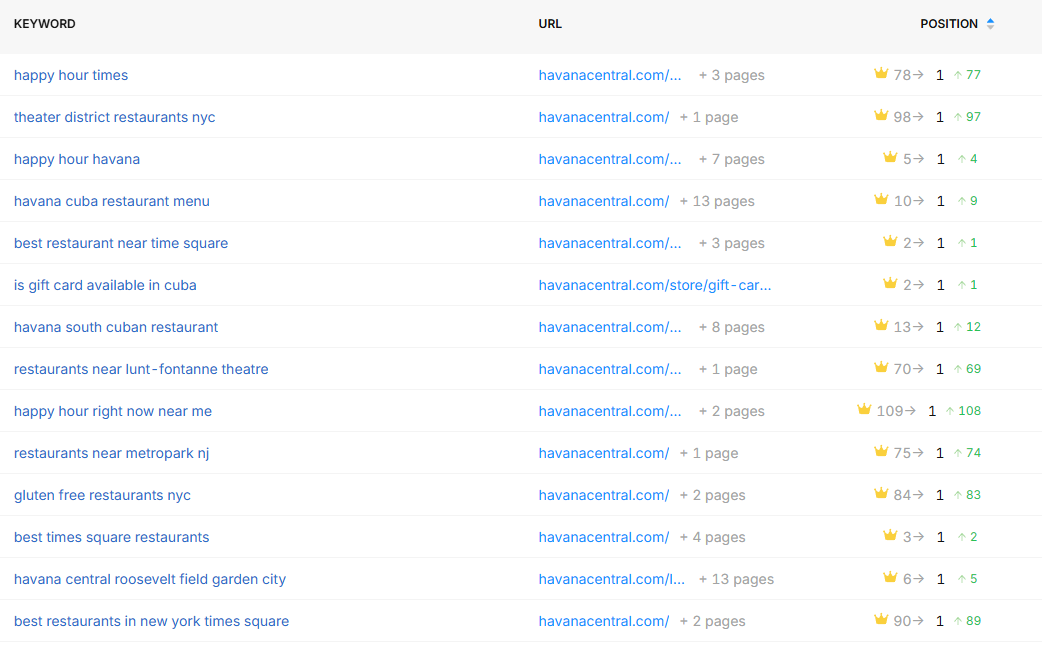Expand '+ 8 pages' for havana south cuban restaurant
The width and height of the screenshot is (1042, 651).
click(731, 327)
